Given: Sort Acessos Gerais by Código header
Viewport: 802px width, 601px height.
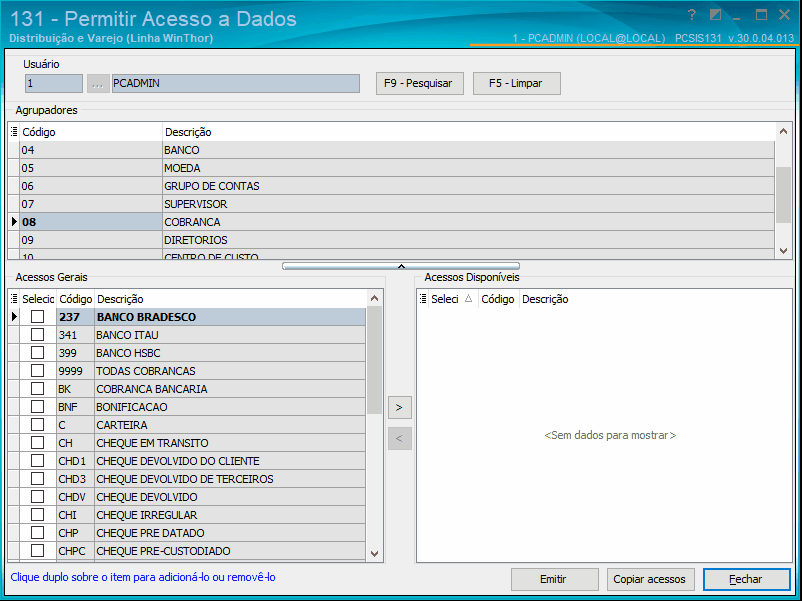Looking at the screenshot, I should coord(75,299).
